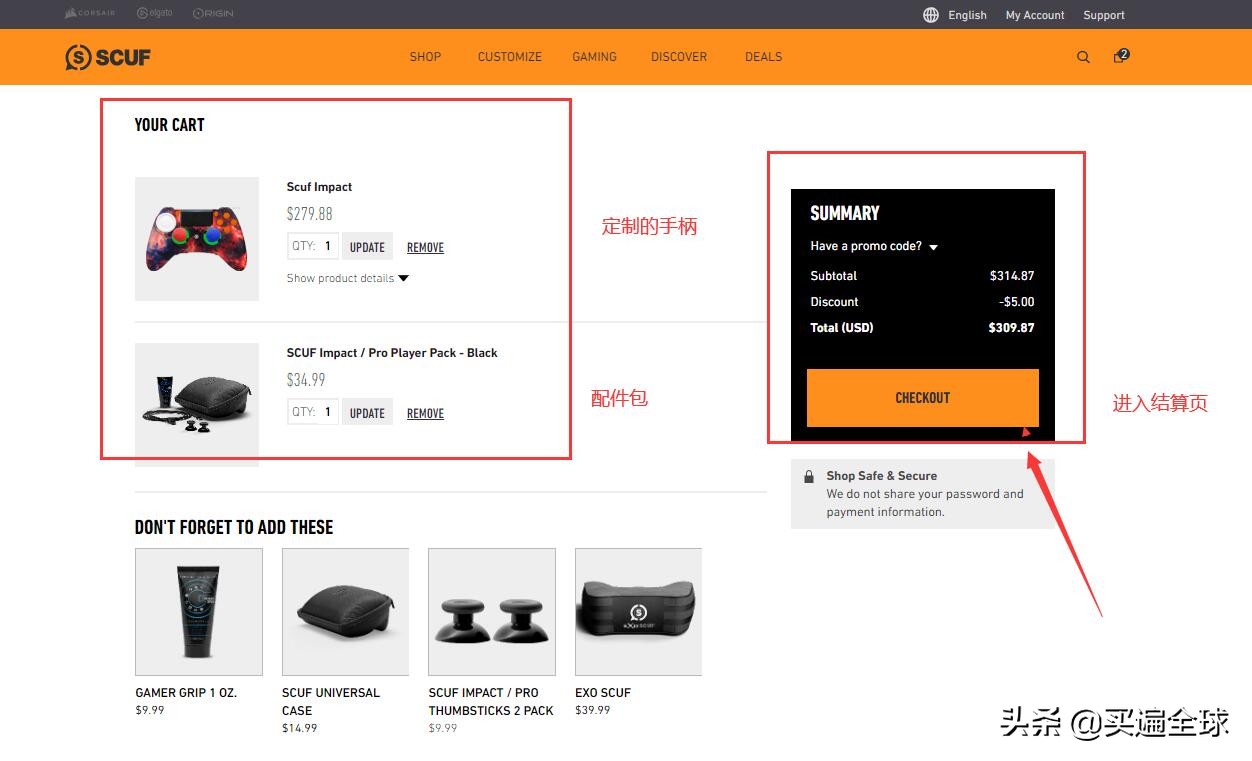Select the -$5.00 discount value
The image size is (1252, 761).
[1017, 302]
